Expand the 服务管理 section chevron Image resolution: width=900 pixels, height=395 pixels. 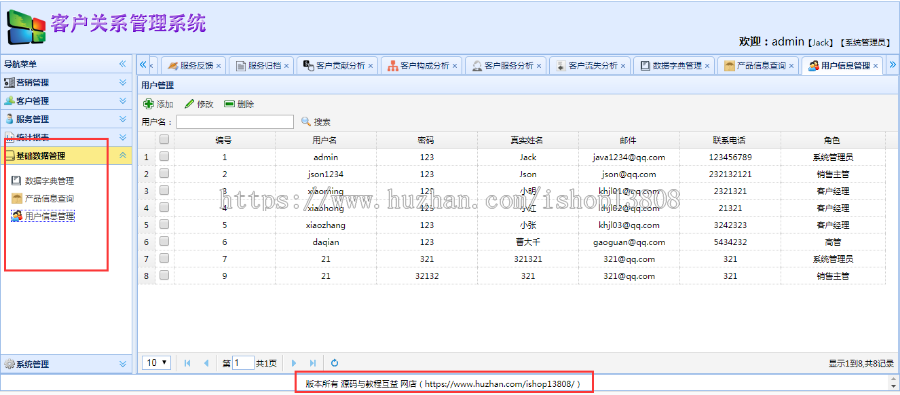(x=122, y=119)
